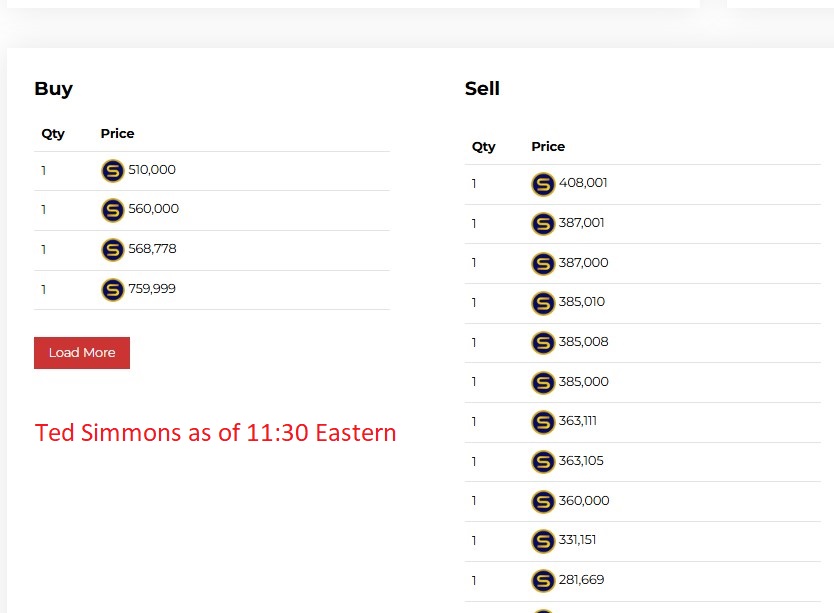834x613 pixels.
Task: Click stubs coin icon beside 281,669
Action: pyautogui.click(x=543, y=581)
